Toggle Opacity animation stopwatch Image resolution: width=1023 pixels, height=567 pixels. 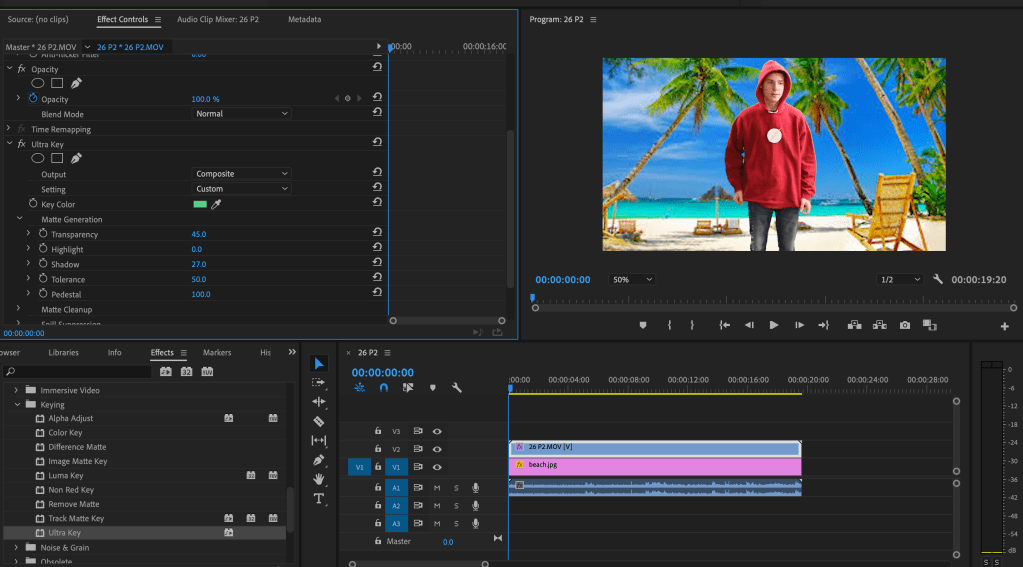(x=33, y=99)
